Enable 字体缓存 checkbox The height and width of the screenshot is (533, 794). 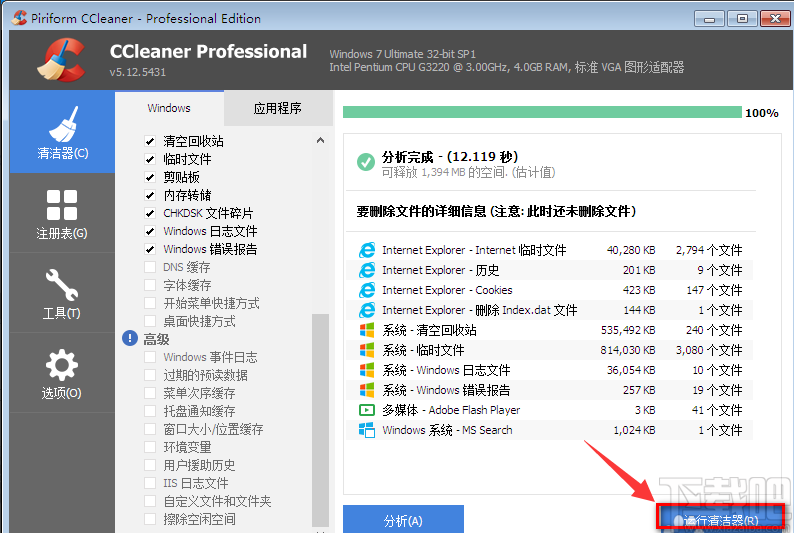[150, 285]
